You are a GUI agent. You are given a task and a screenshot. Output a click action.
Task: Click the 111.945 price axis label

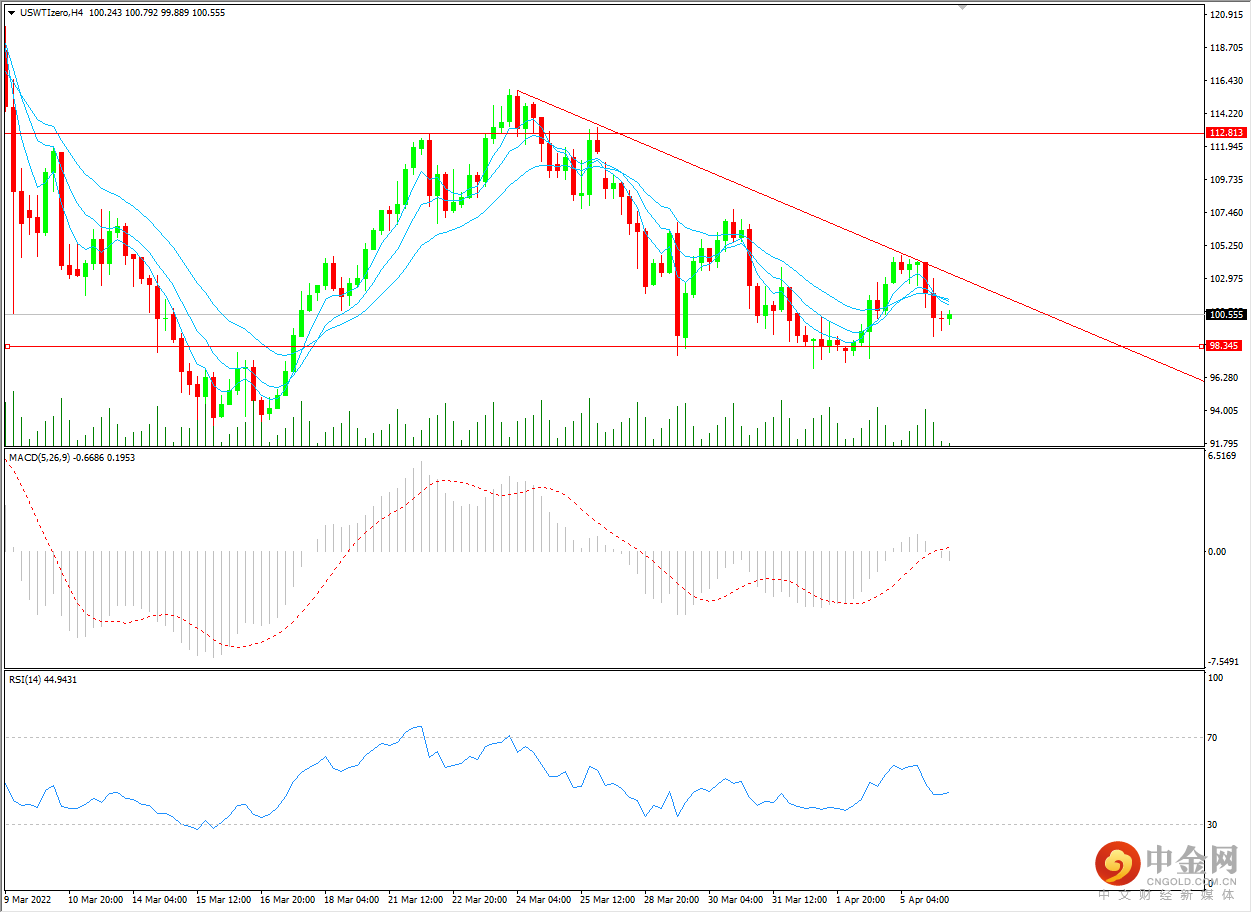(x=1225, y=147)
